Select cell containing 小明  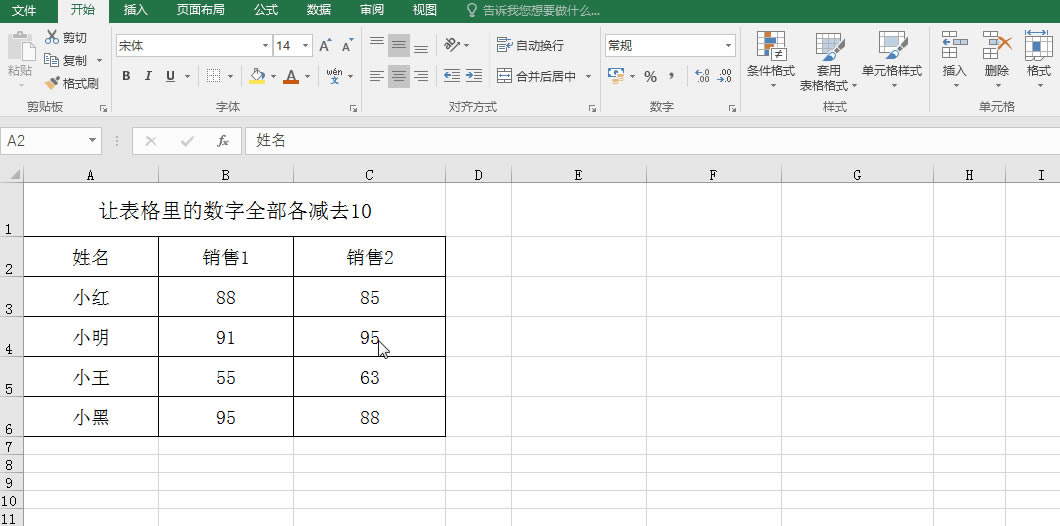pyautogui.click(x=91, y=337)
